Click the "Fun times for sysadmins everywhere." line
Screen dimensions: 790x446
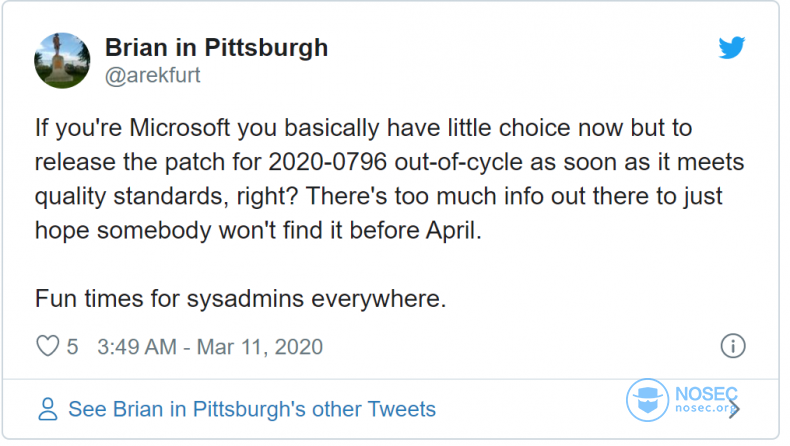(x=241, y=299)
